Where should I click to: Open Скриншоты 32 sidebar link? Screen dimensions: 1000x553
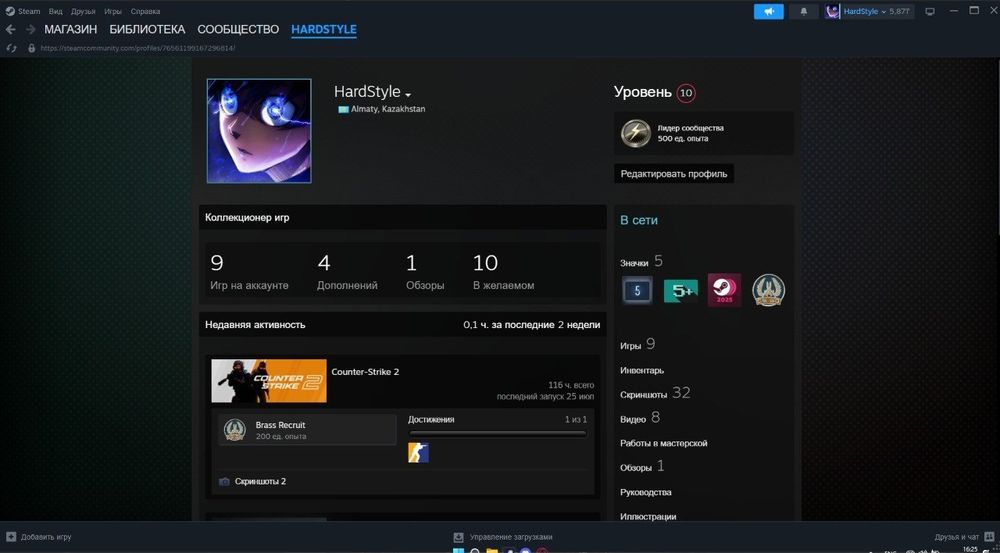click(x=655, y=394)
